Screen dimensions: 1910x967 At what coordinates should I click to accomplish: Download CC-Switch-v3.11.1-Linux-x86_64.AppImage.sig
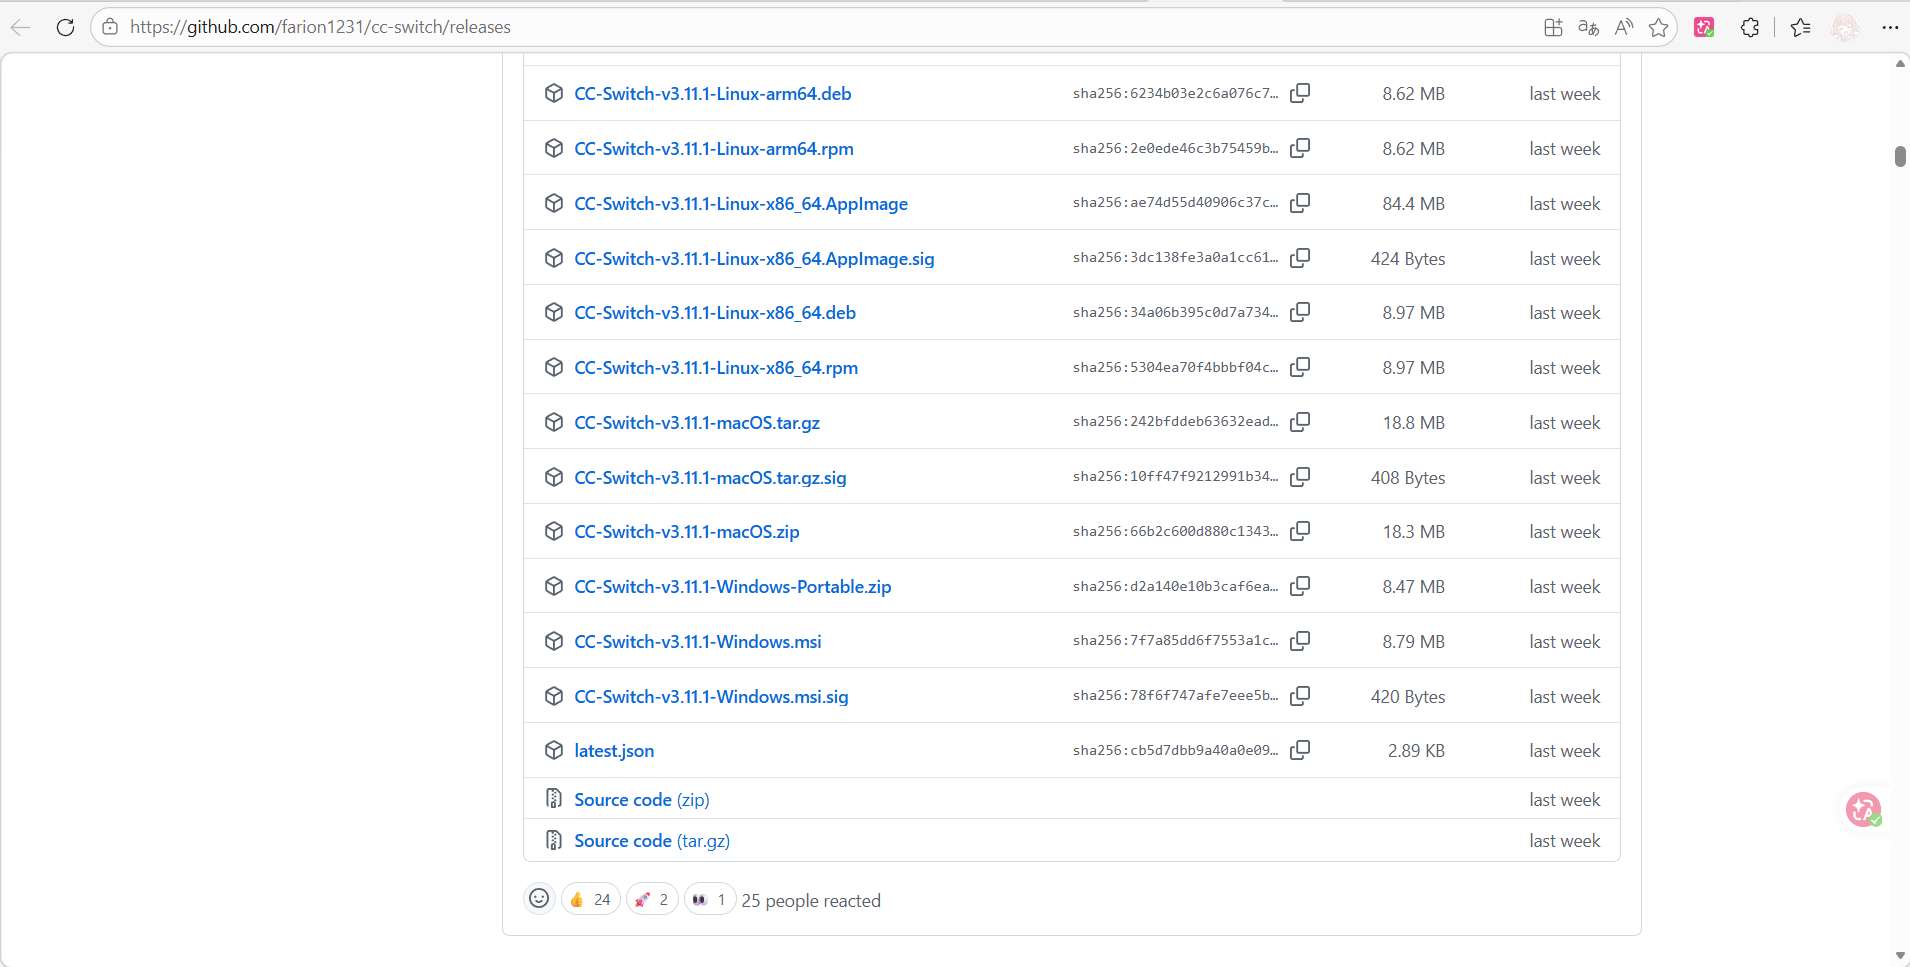754,258
